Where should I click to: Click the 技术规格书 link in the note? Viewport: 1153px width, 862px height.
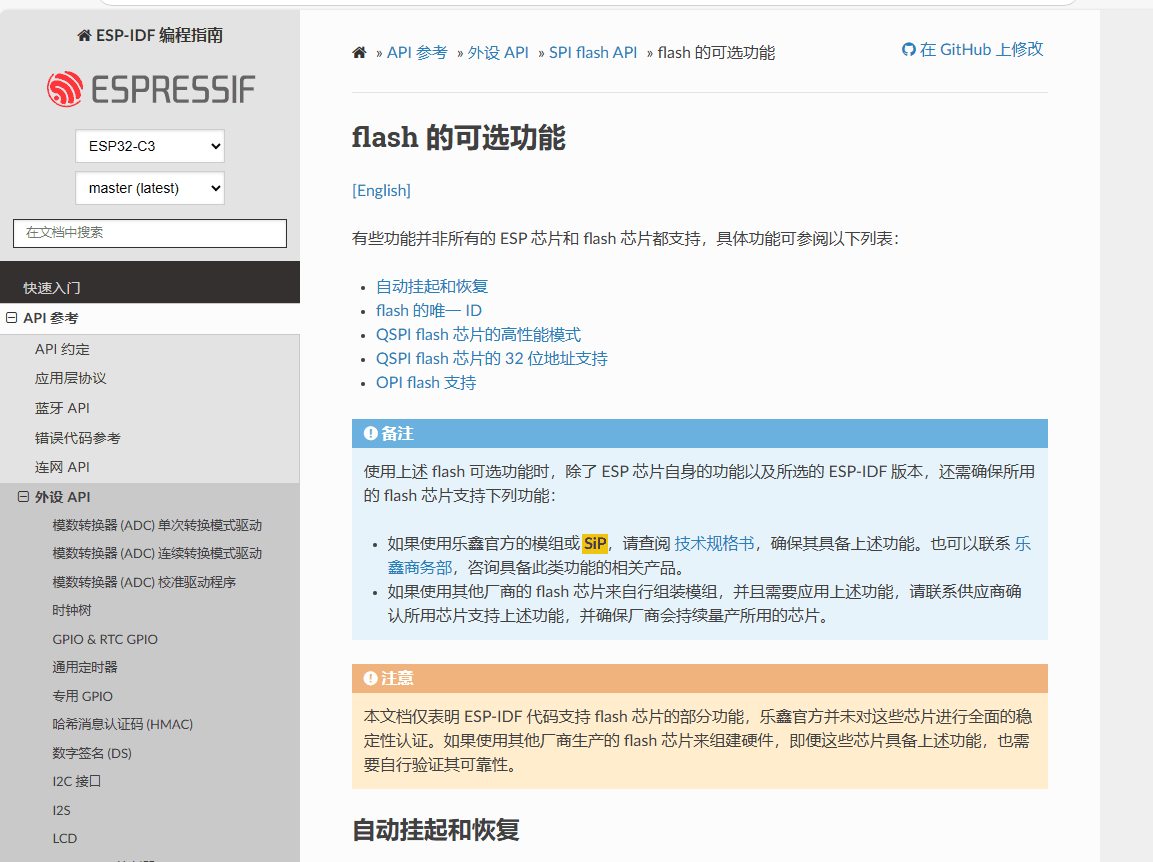[x=714, y=543]
